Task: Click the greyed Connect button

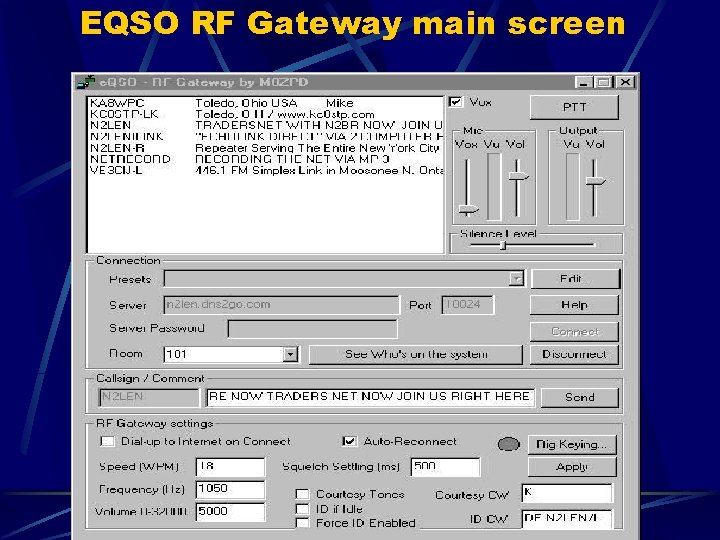Action: pyautogui.click(x=574, y=332)
